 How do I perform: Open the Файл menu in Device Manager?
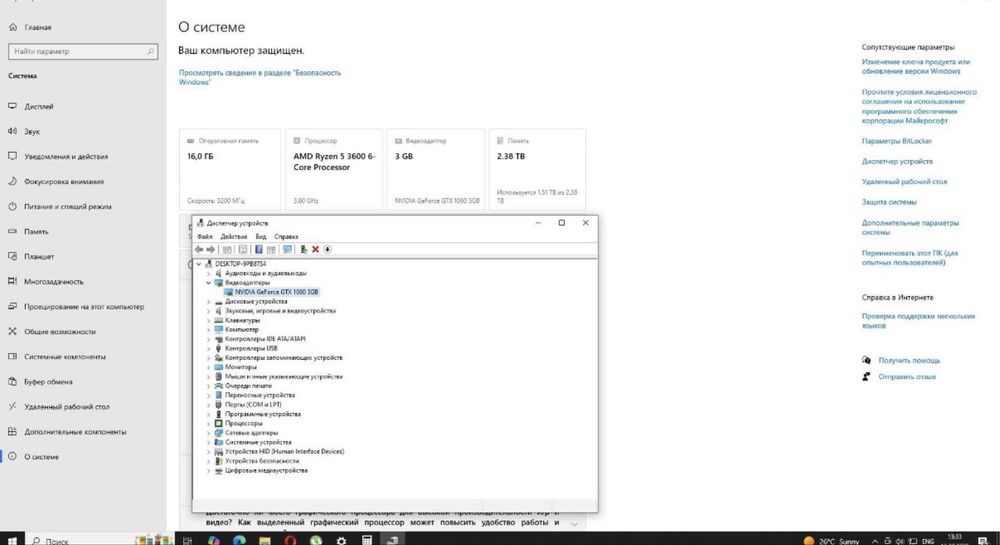(205, 236)
